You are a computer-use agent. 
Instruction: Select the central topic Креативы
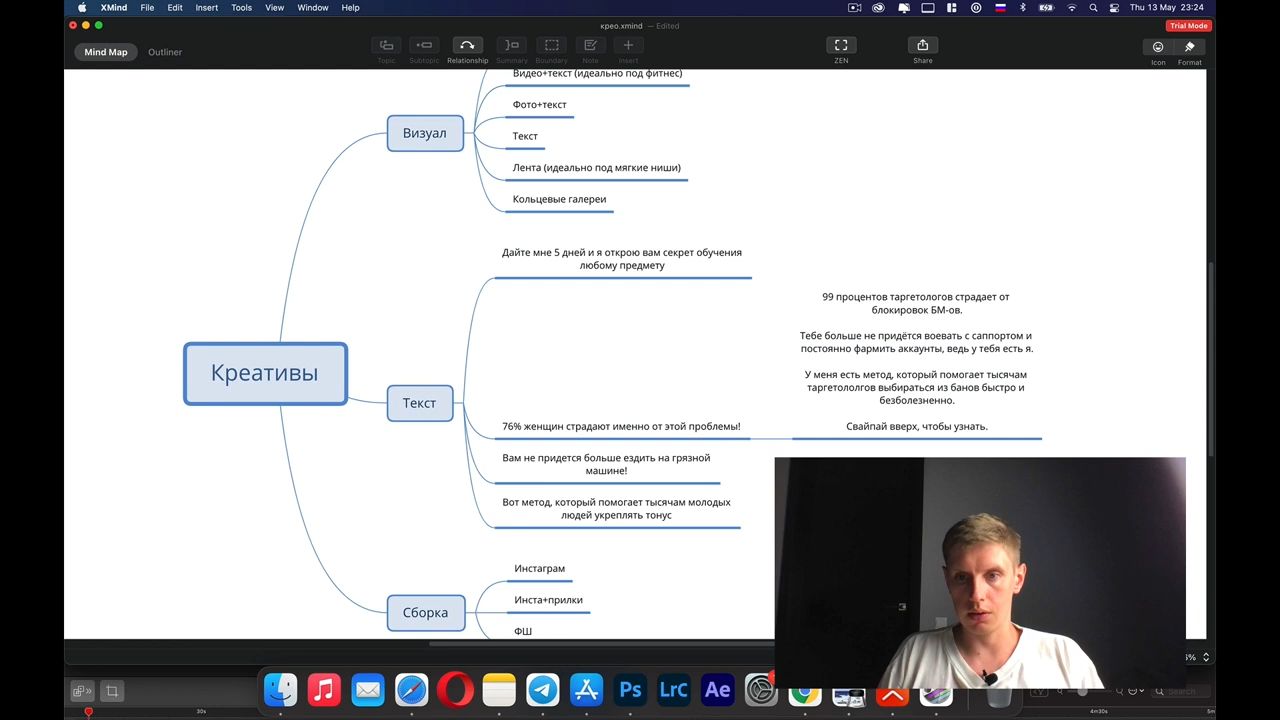[x=265, y=374]
